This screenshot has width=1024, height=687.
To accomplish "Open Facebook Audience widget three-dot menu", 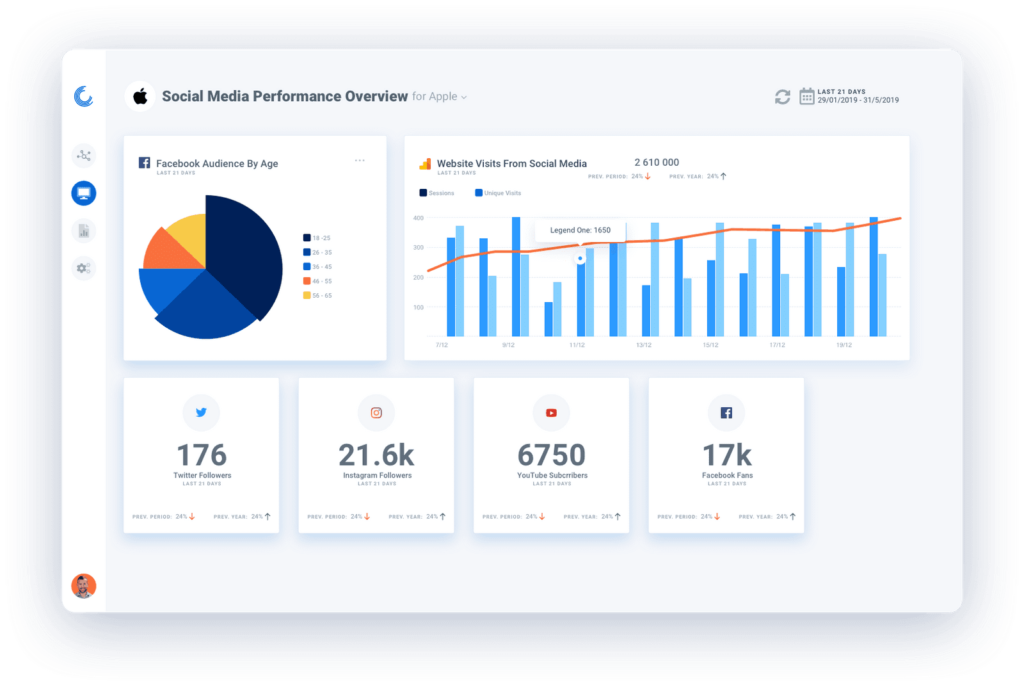I will tap(360, 161).
